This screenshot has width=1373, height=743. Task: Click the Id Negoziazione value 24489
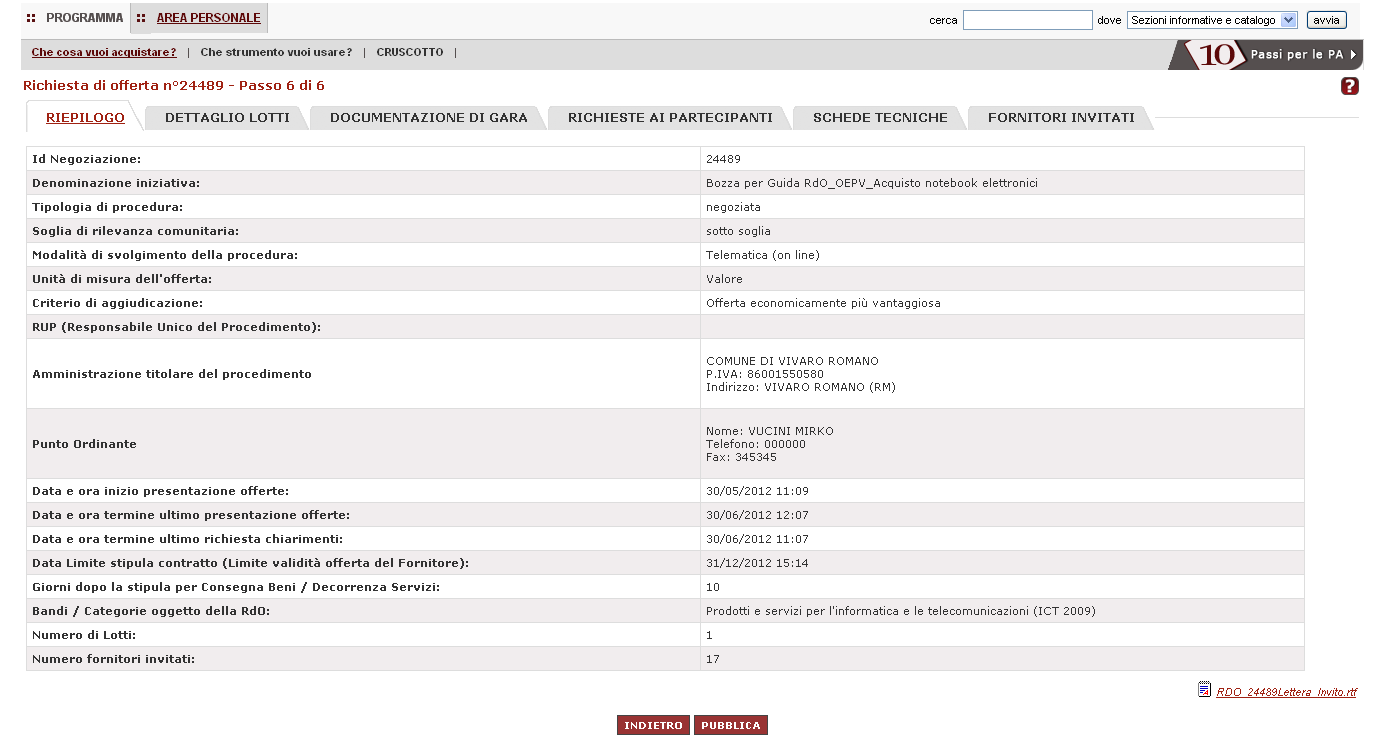723,159
